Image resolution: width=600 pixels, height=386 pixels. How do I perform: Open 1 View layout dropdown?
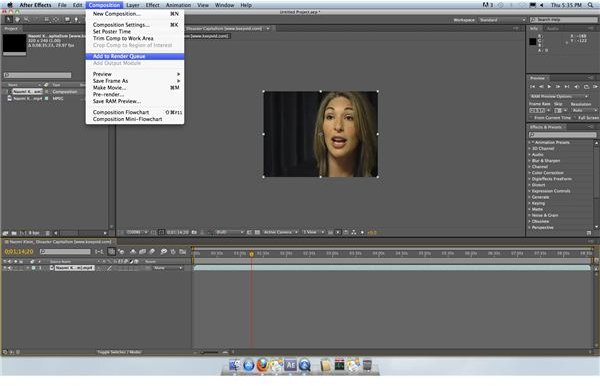313,233
